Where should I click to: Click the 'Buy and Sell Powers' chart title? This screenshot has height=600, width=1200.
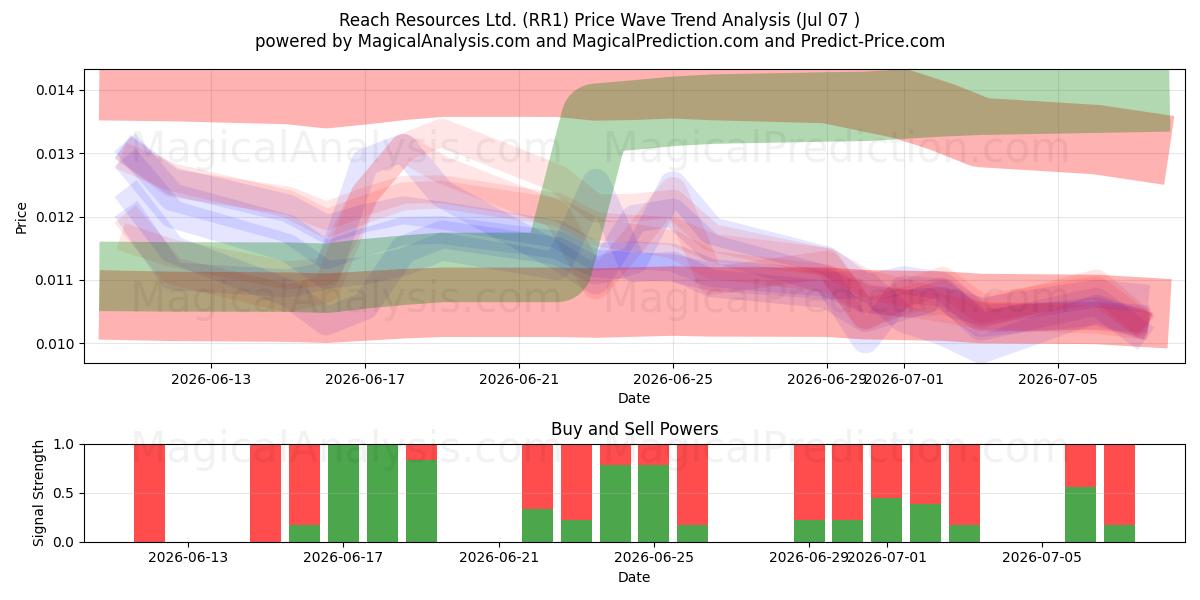pyautogui.click(x=634, y=429)
